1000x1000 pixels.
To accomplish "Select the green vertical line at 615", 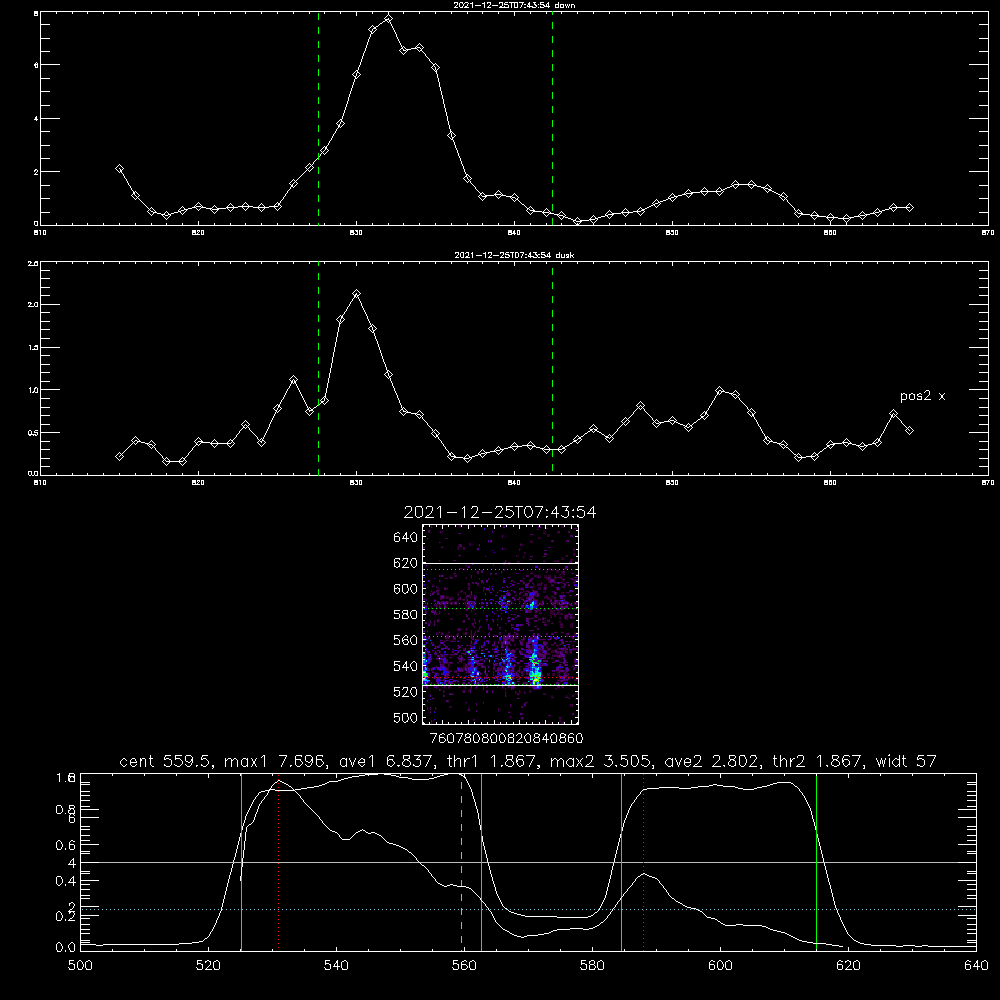I will pyautogui.click(x=816, y=861).
